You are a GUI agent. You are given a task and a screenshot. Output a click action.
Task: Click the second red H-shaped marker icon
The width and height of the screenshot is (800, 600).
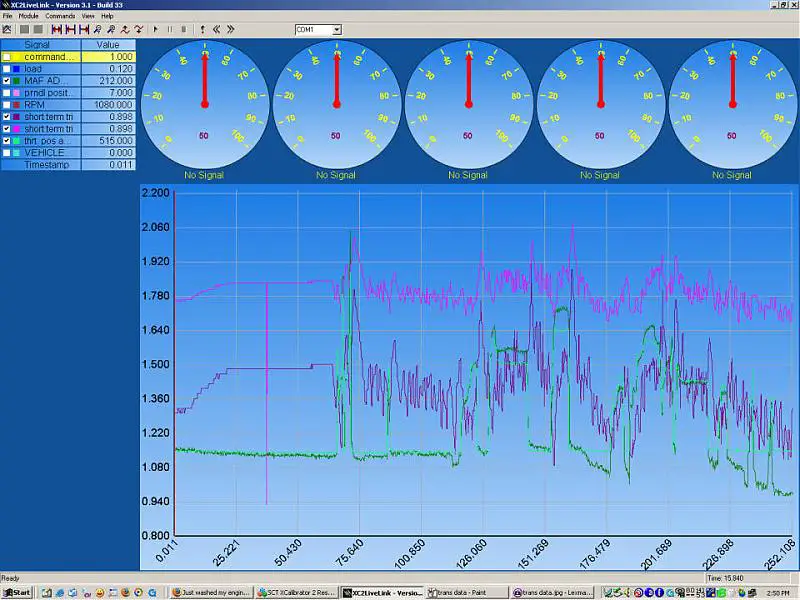point(70,30)
